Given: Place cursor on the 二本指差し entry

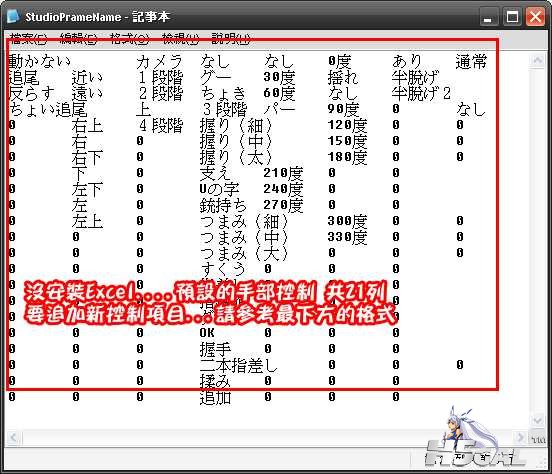Looking at the screenshot, I should (239, 366).
